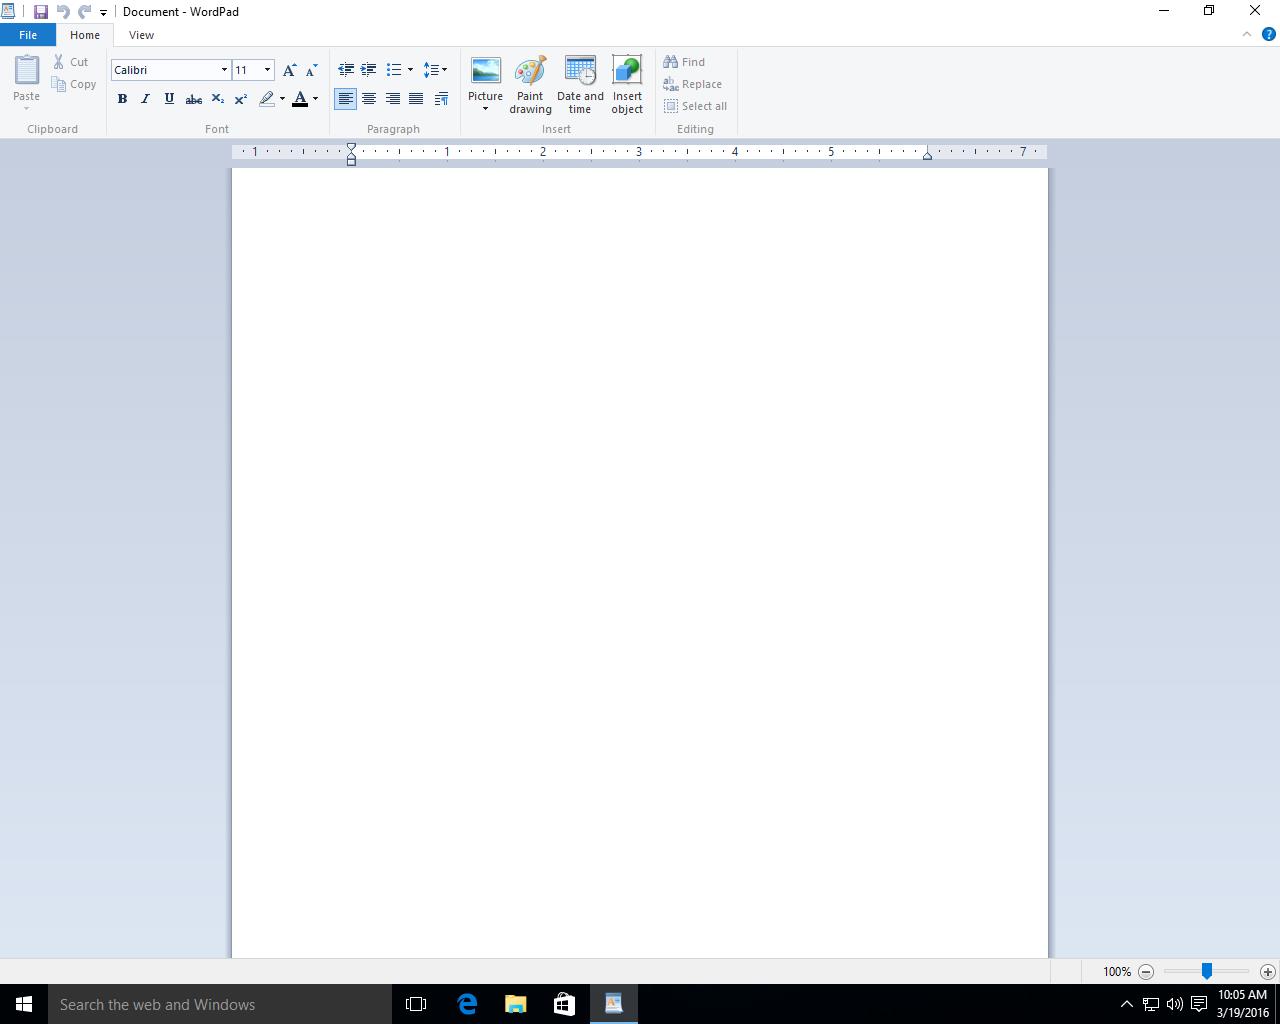Click the font size field showing 11
Image resolution: width=1280 pixels, height=1024 pixels.
click(247, 70)
